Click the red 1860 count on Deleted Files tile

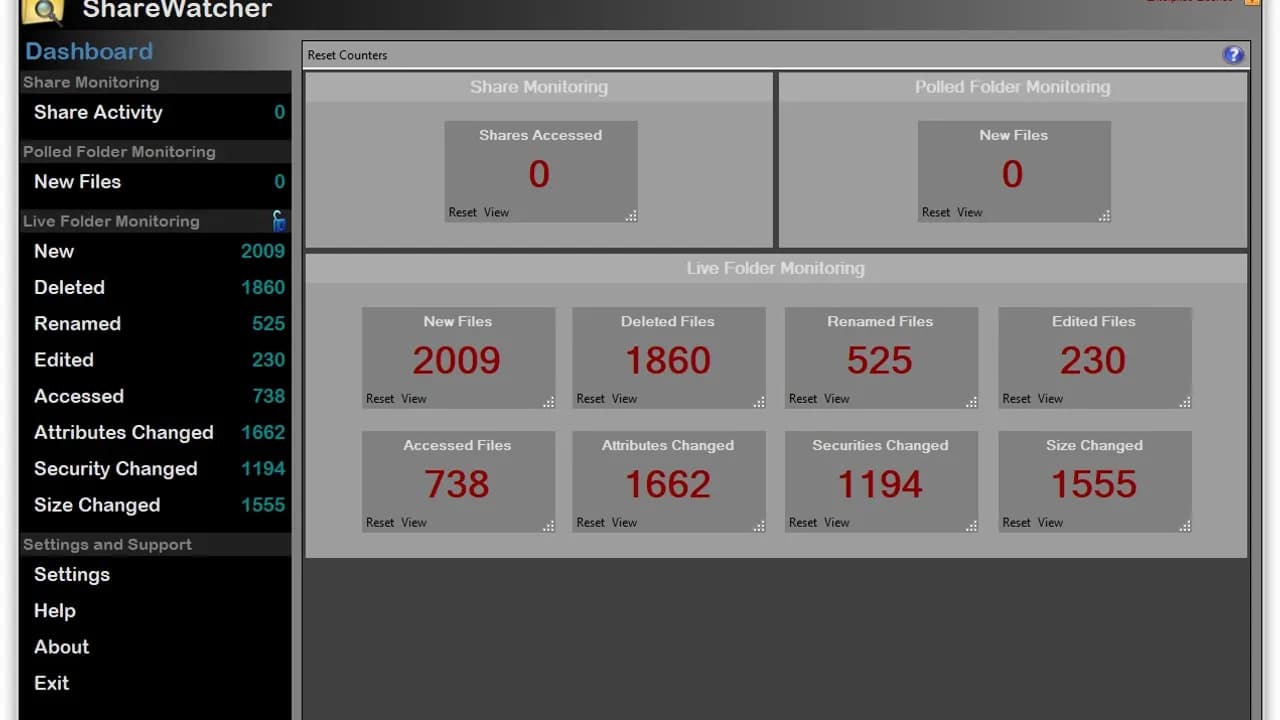click(x=668, y=360)
